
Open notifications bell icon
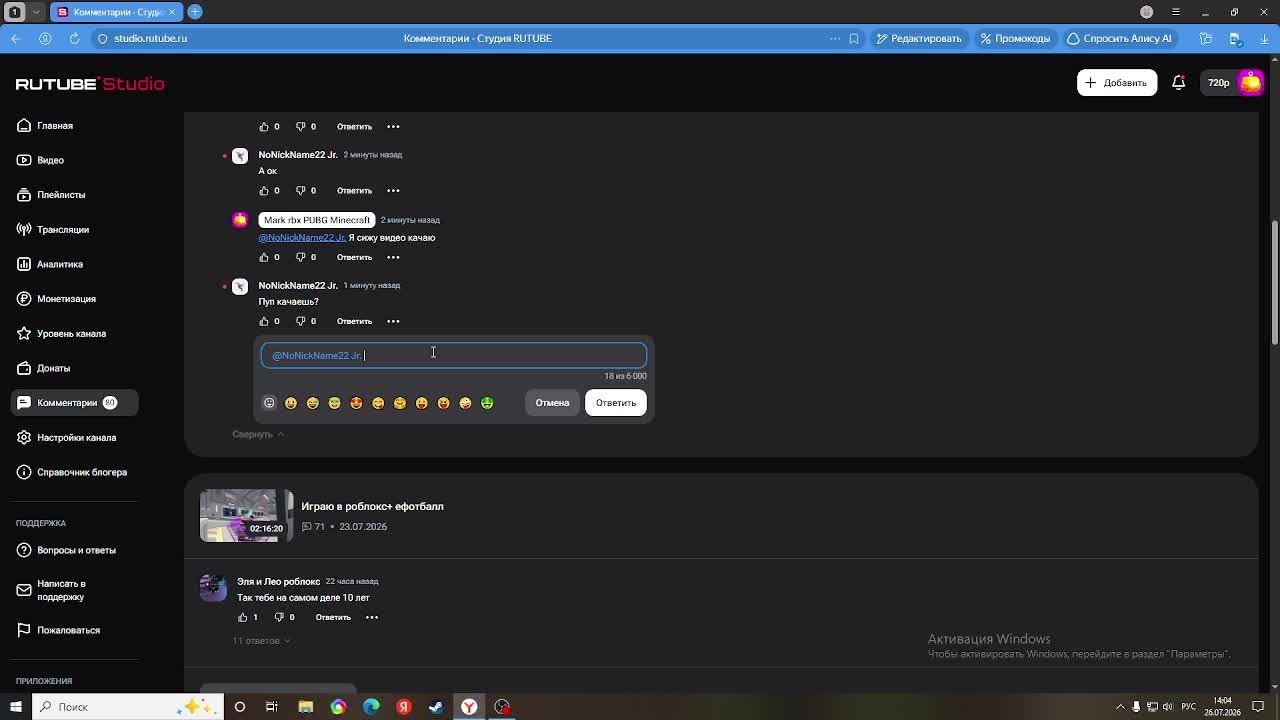pyautogui.click(x=1179, y=83)
